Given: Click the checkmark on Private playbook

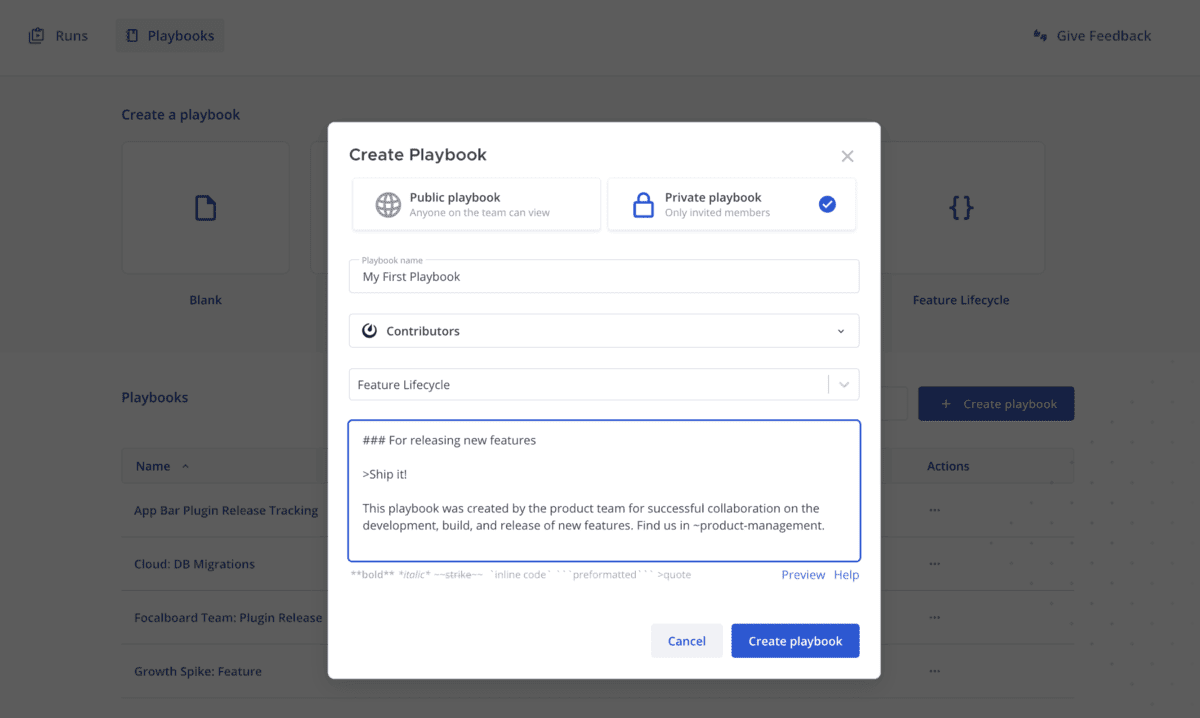Looking at the screenshot, I should click(827, 204).
